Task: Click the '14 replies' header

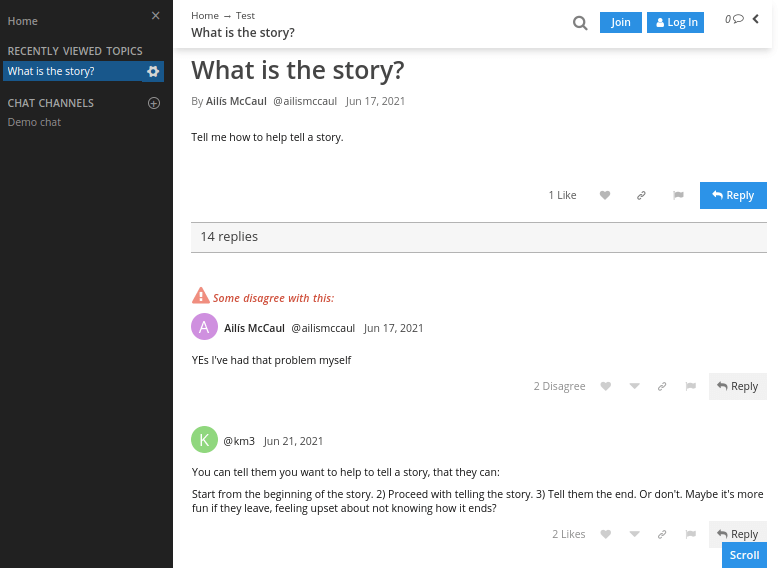Action: pos(229,237)
